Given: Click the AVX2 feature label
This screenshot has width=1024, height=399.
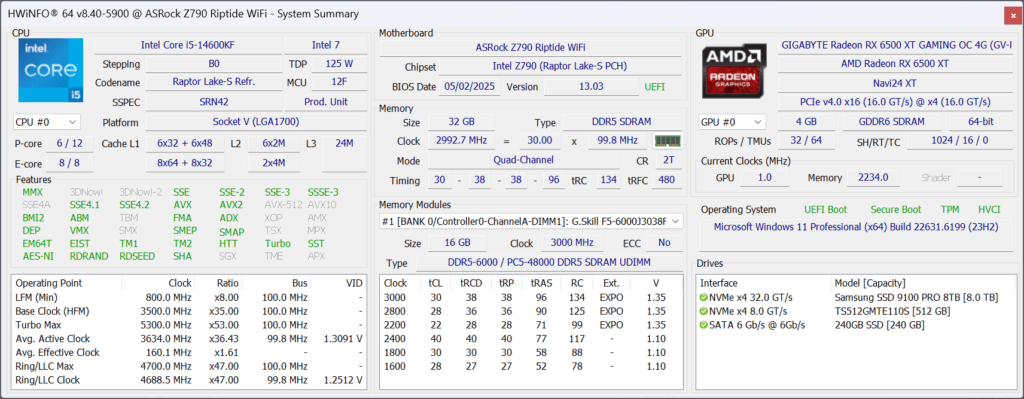Looking at the screenshot, I should (x=231, y=204).
